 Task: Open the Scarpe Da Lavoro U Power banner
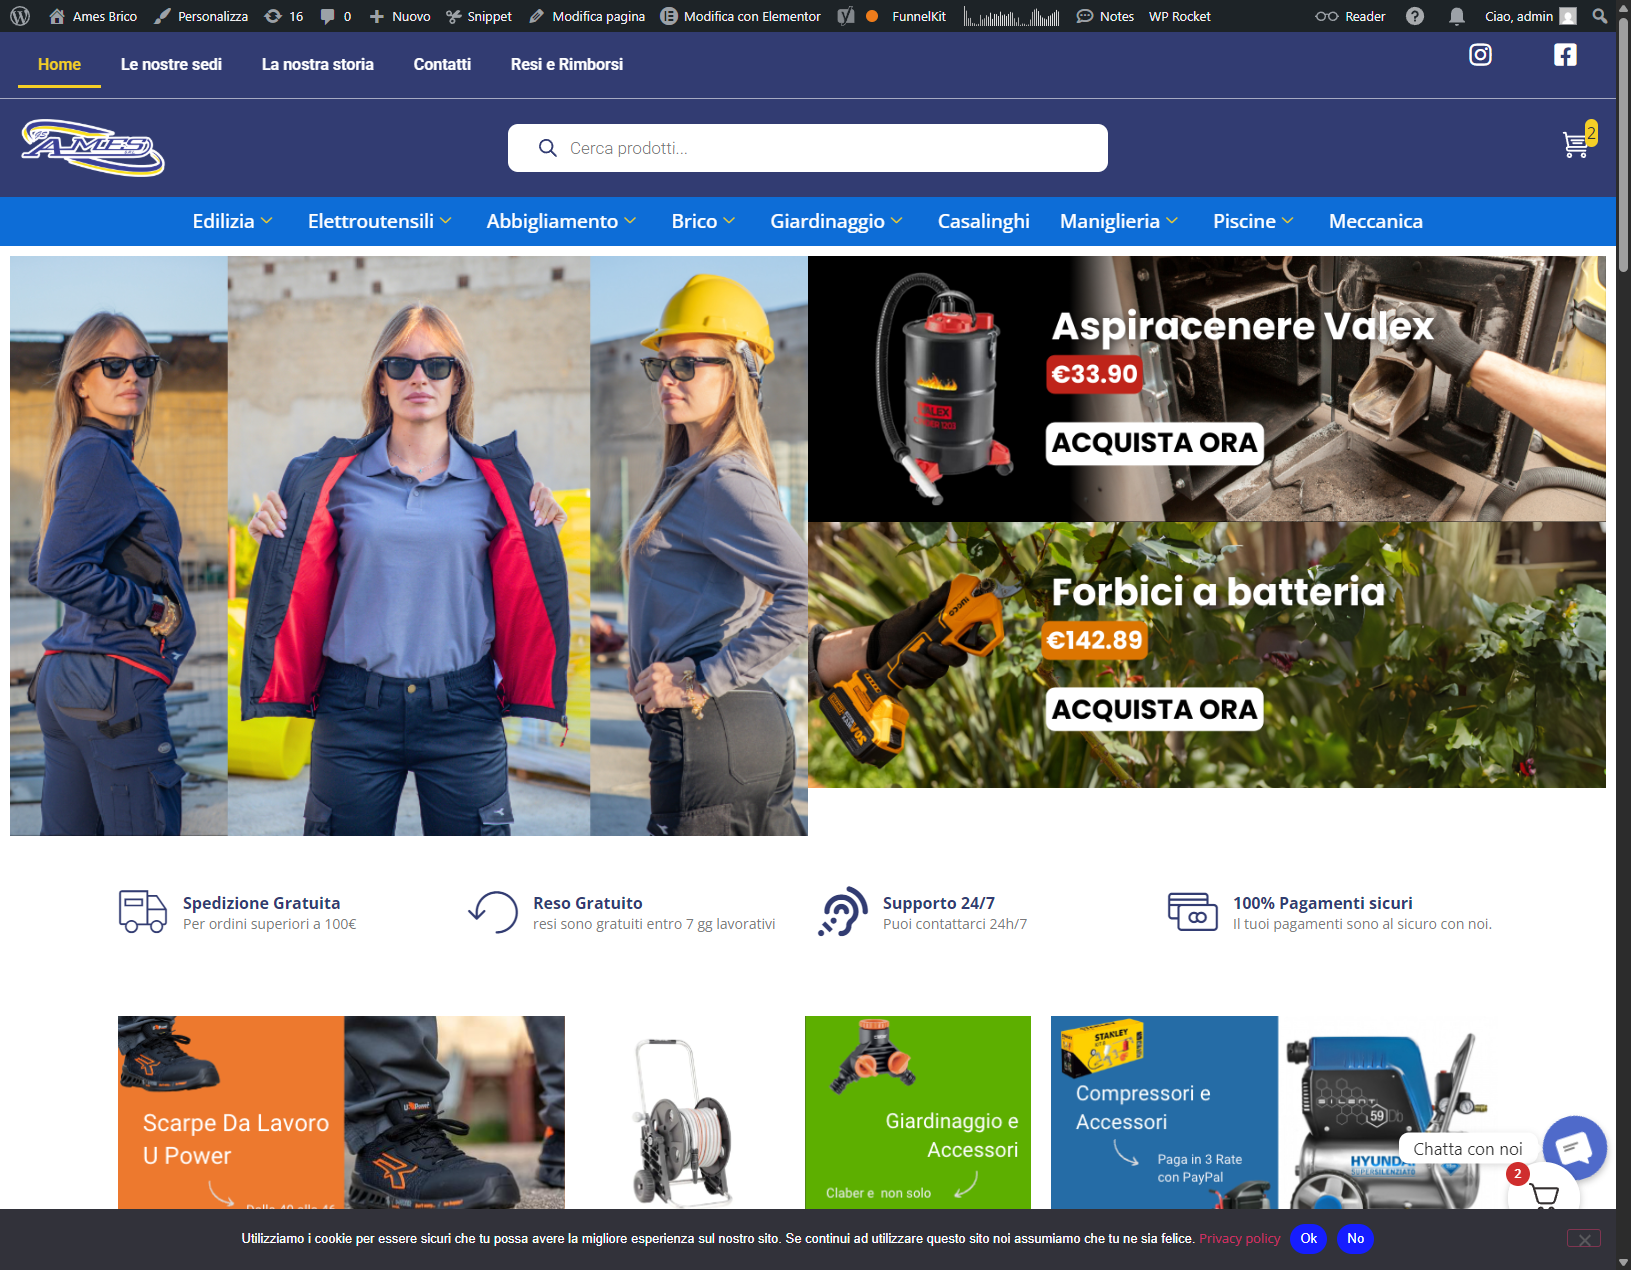click(x=341, y=1112)
